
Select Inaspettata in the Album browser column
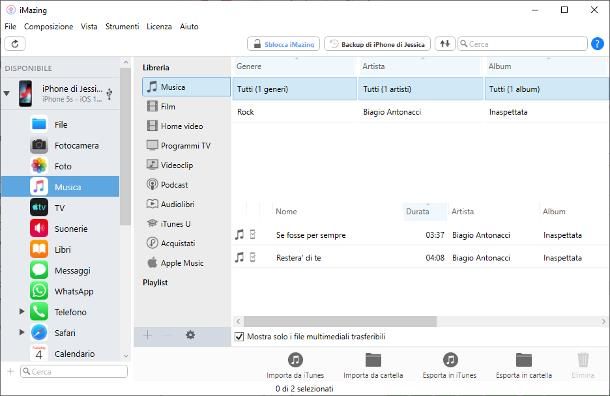547,112
